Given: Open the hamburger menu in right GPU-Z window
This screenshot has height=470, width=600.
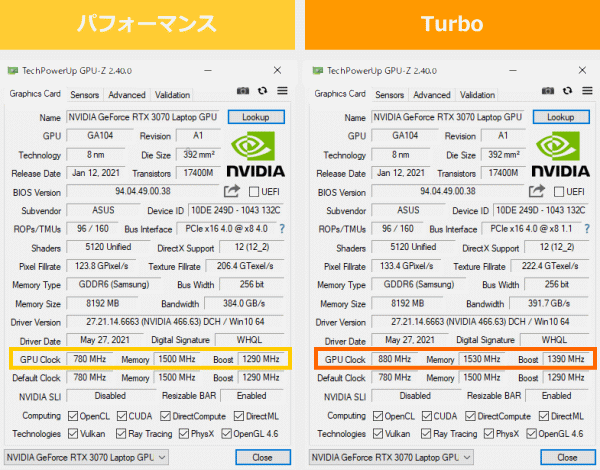Looking at the screenshot, I should (x=587, y=91).
